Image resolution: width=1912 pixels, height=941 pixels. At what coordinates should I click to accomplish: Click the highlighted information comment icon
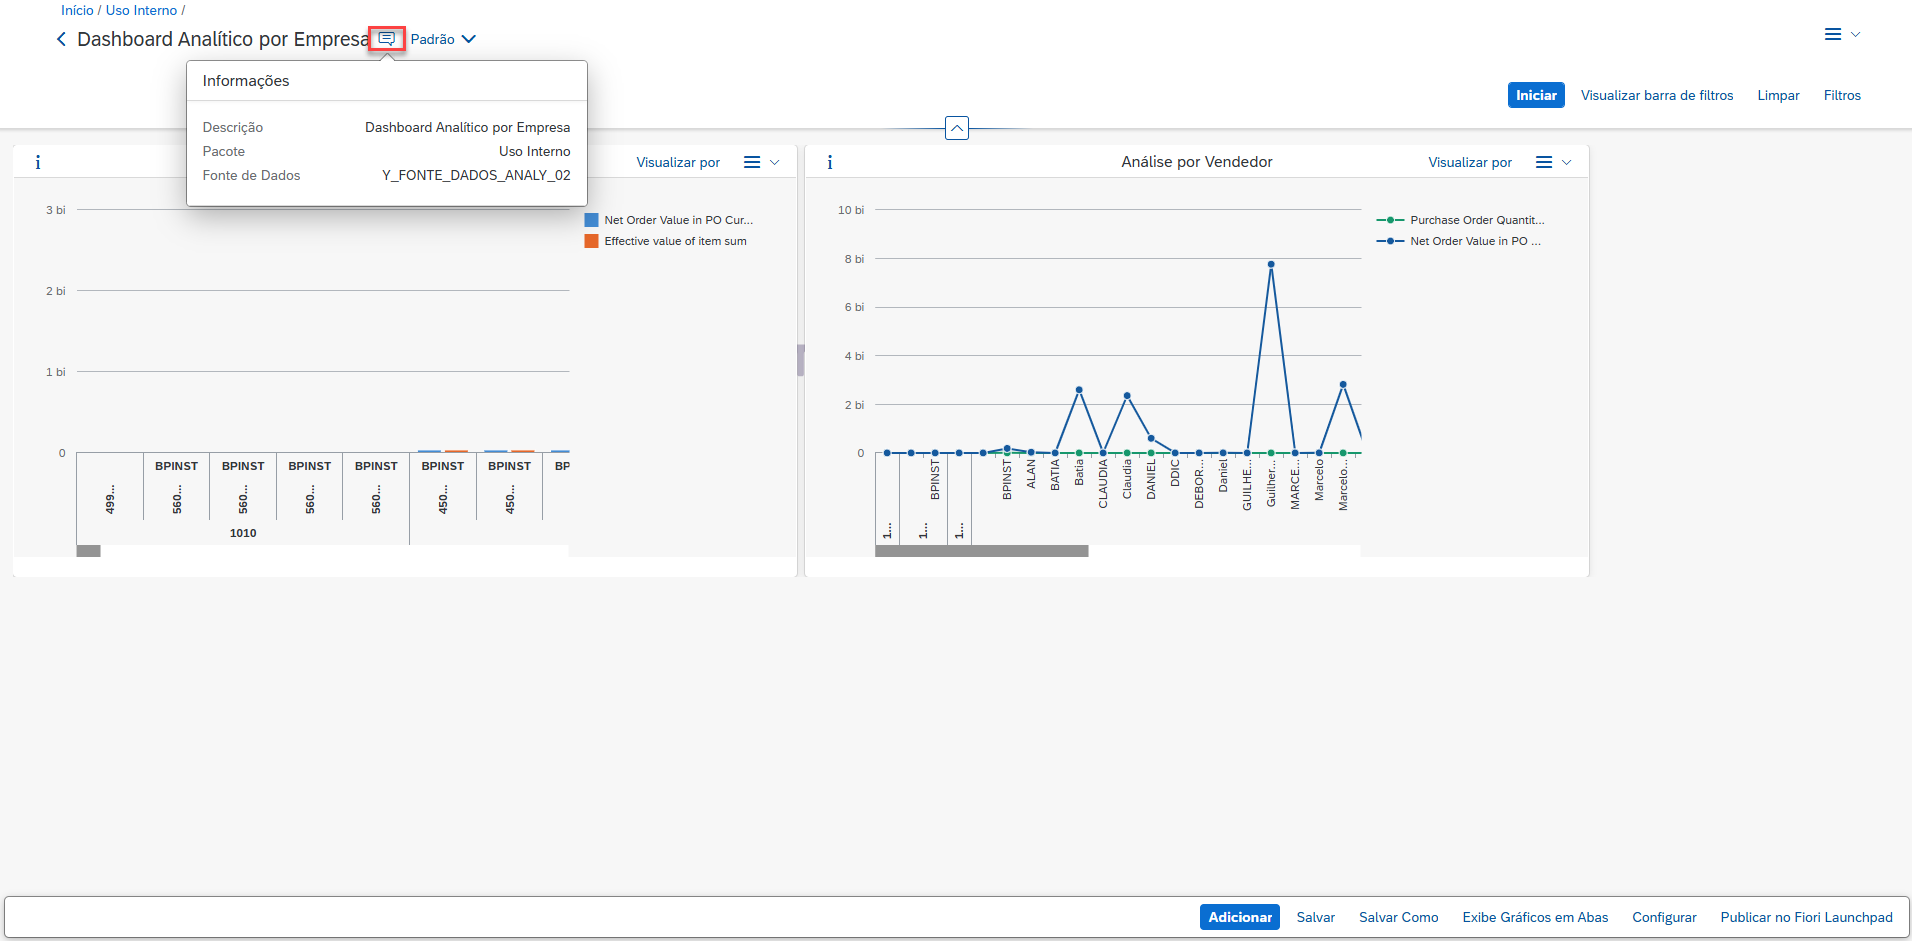click(387, 39)
